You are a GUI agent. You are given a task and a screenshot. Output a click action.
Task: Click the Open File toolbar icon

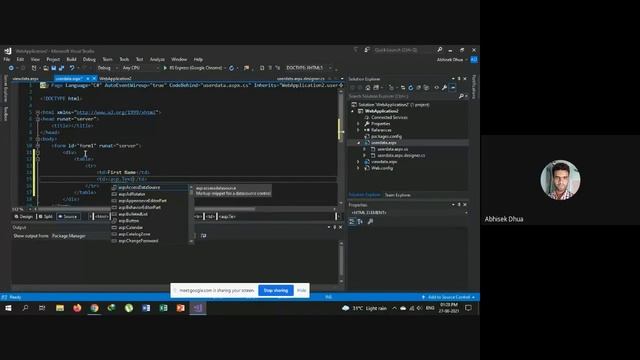46,68
